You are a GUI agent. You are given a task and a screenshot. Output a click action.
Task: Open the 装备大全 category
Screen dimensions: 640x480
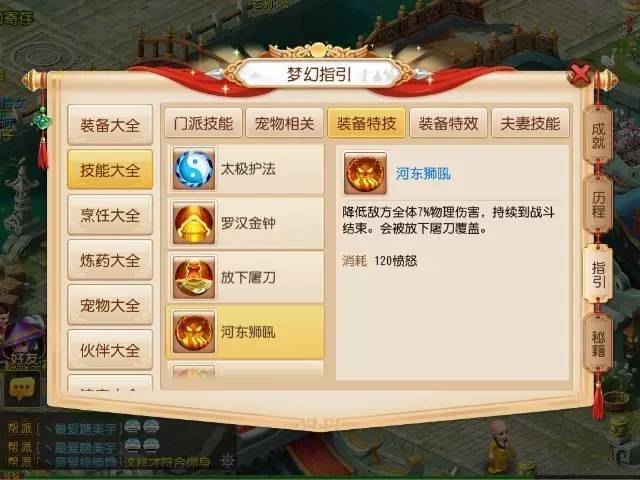(x=110, y=125)
